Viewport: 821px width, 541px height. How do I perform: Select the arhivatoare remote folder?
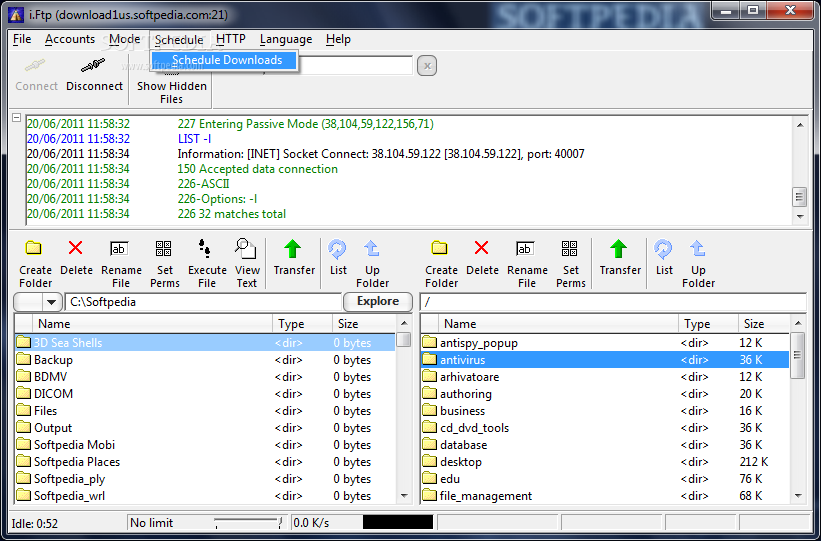click(x=605, y=377)
